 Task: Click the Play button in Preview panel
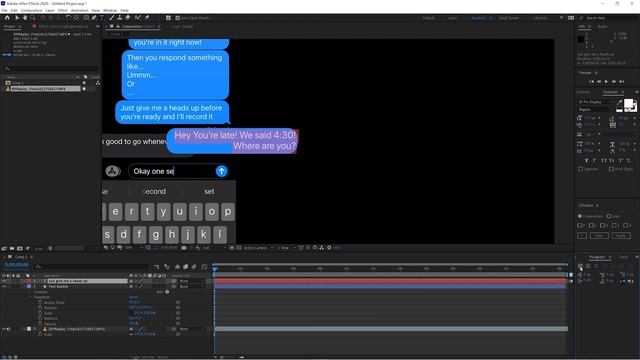(x=606, y=82)
